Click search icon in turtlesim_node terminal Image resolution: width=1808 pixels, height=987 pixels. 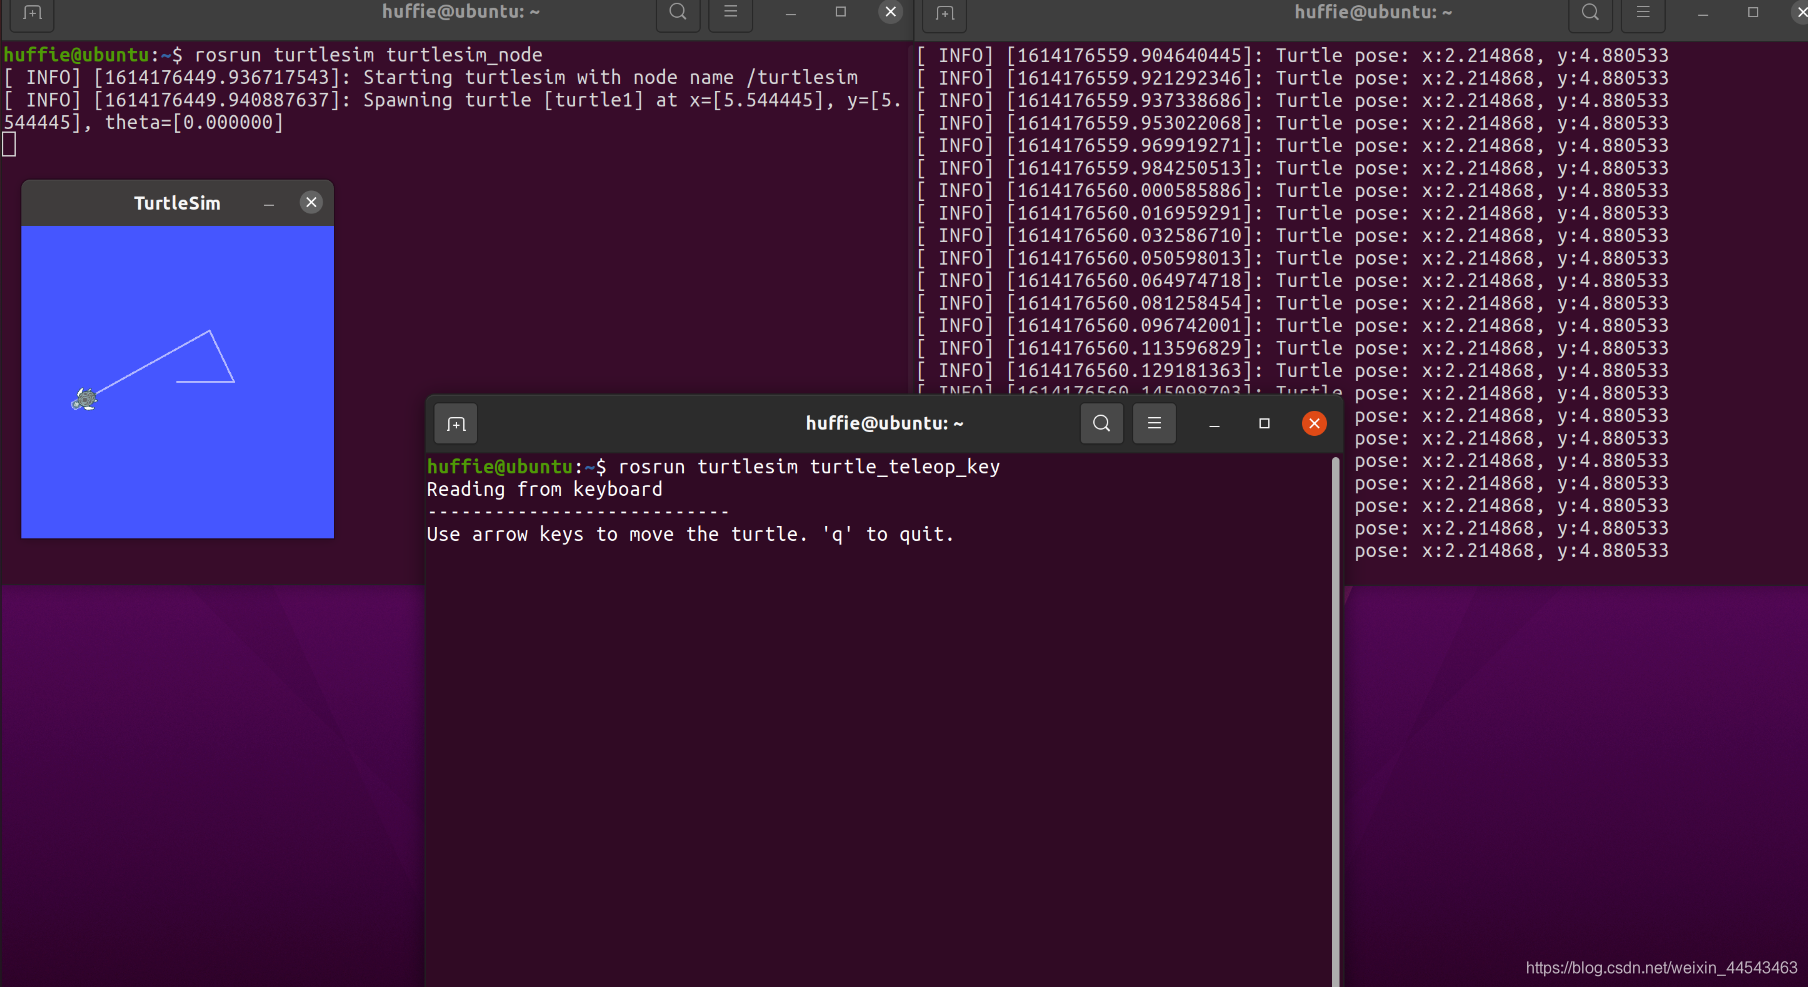click(678, 12)
